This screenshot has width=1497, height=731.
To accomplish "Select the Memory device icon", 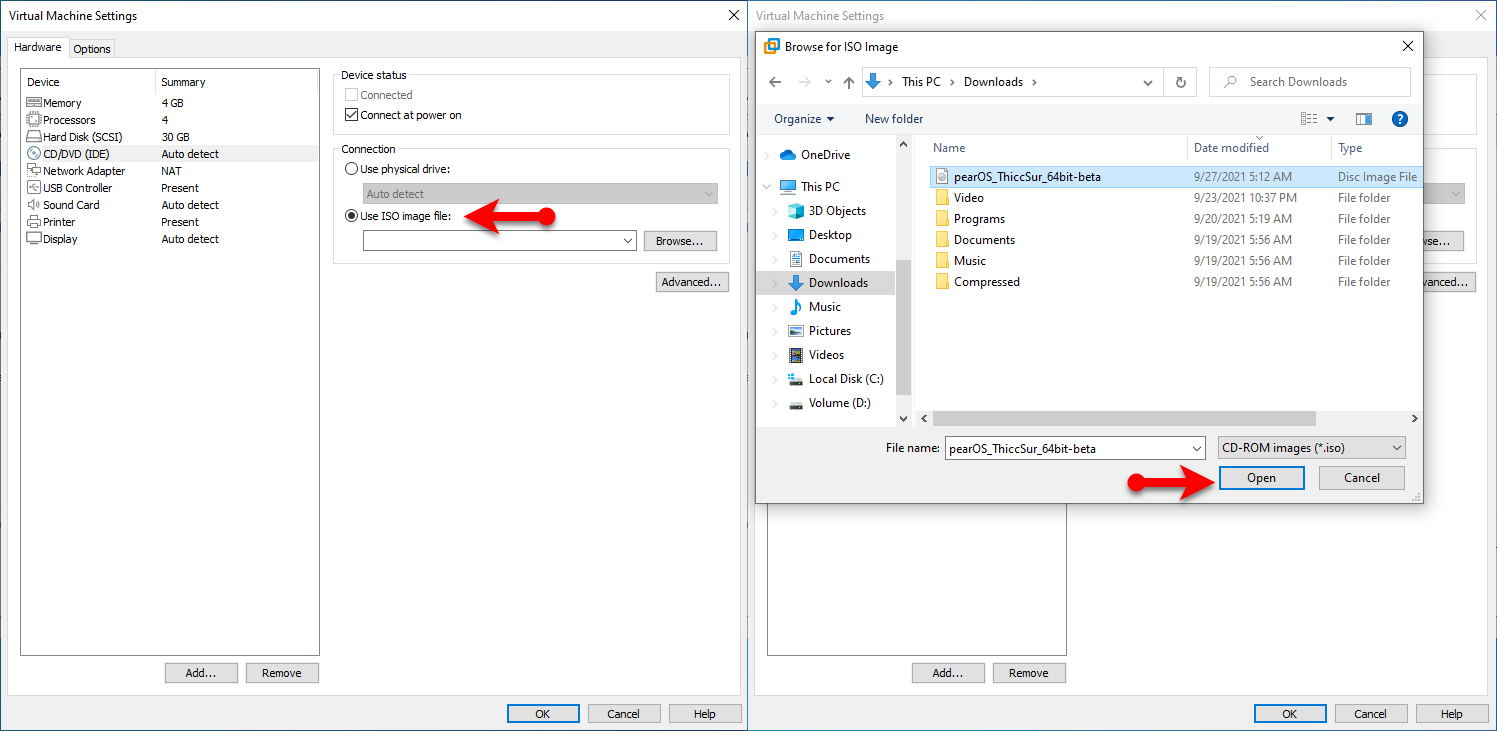I will coord(34,103).
